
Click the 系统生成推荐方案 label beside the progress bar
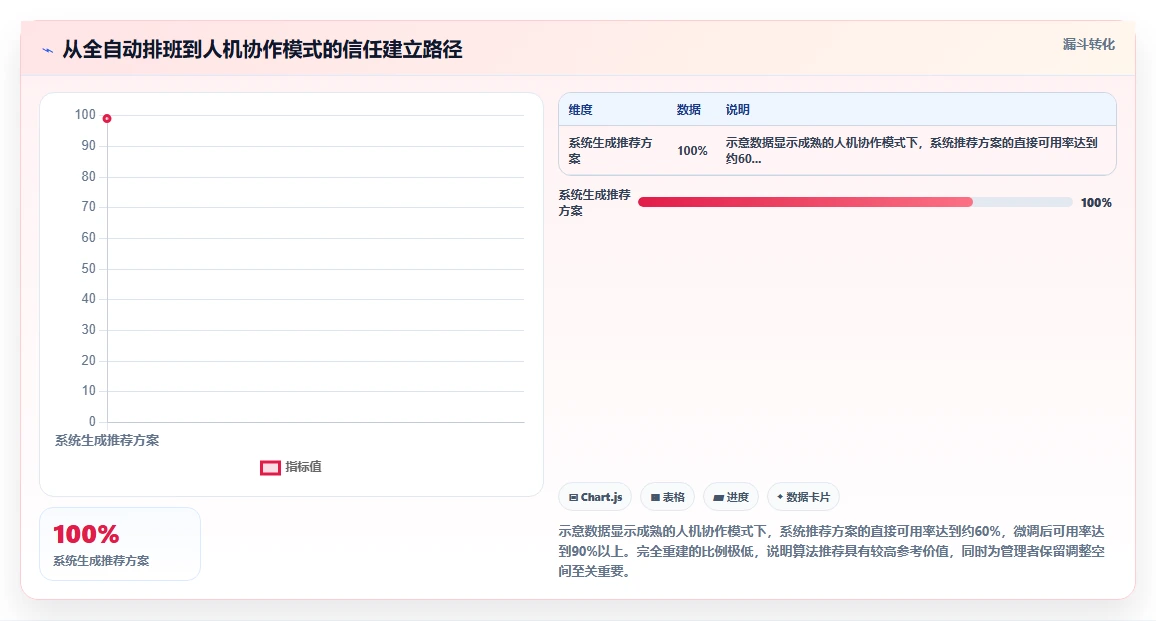[594, 203]
